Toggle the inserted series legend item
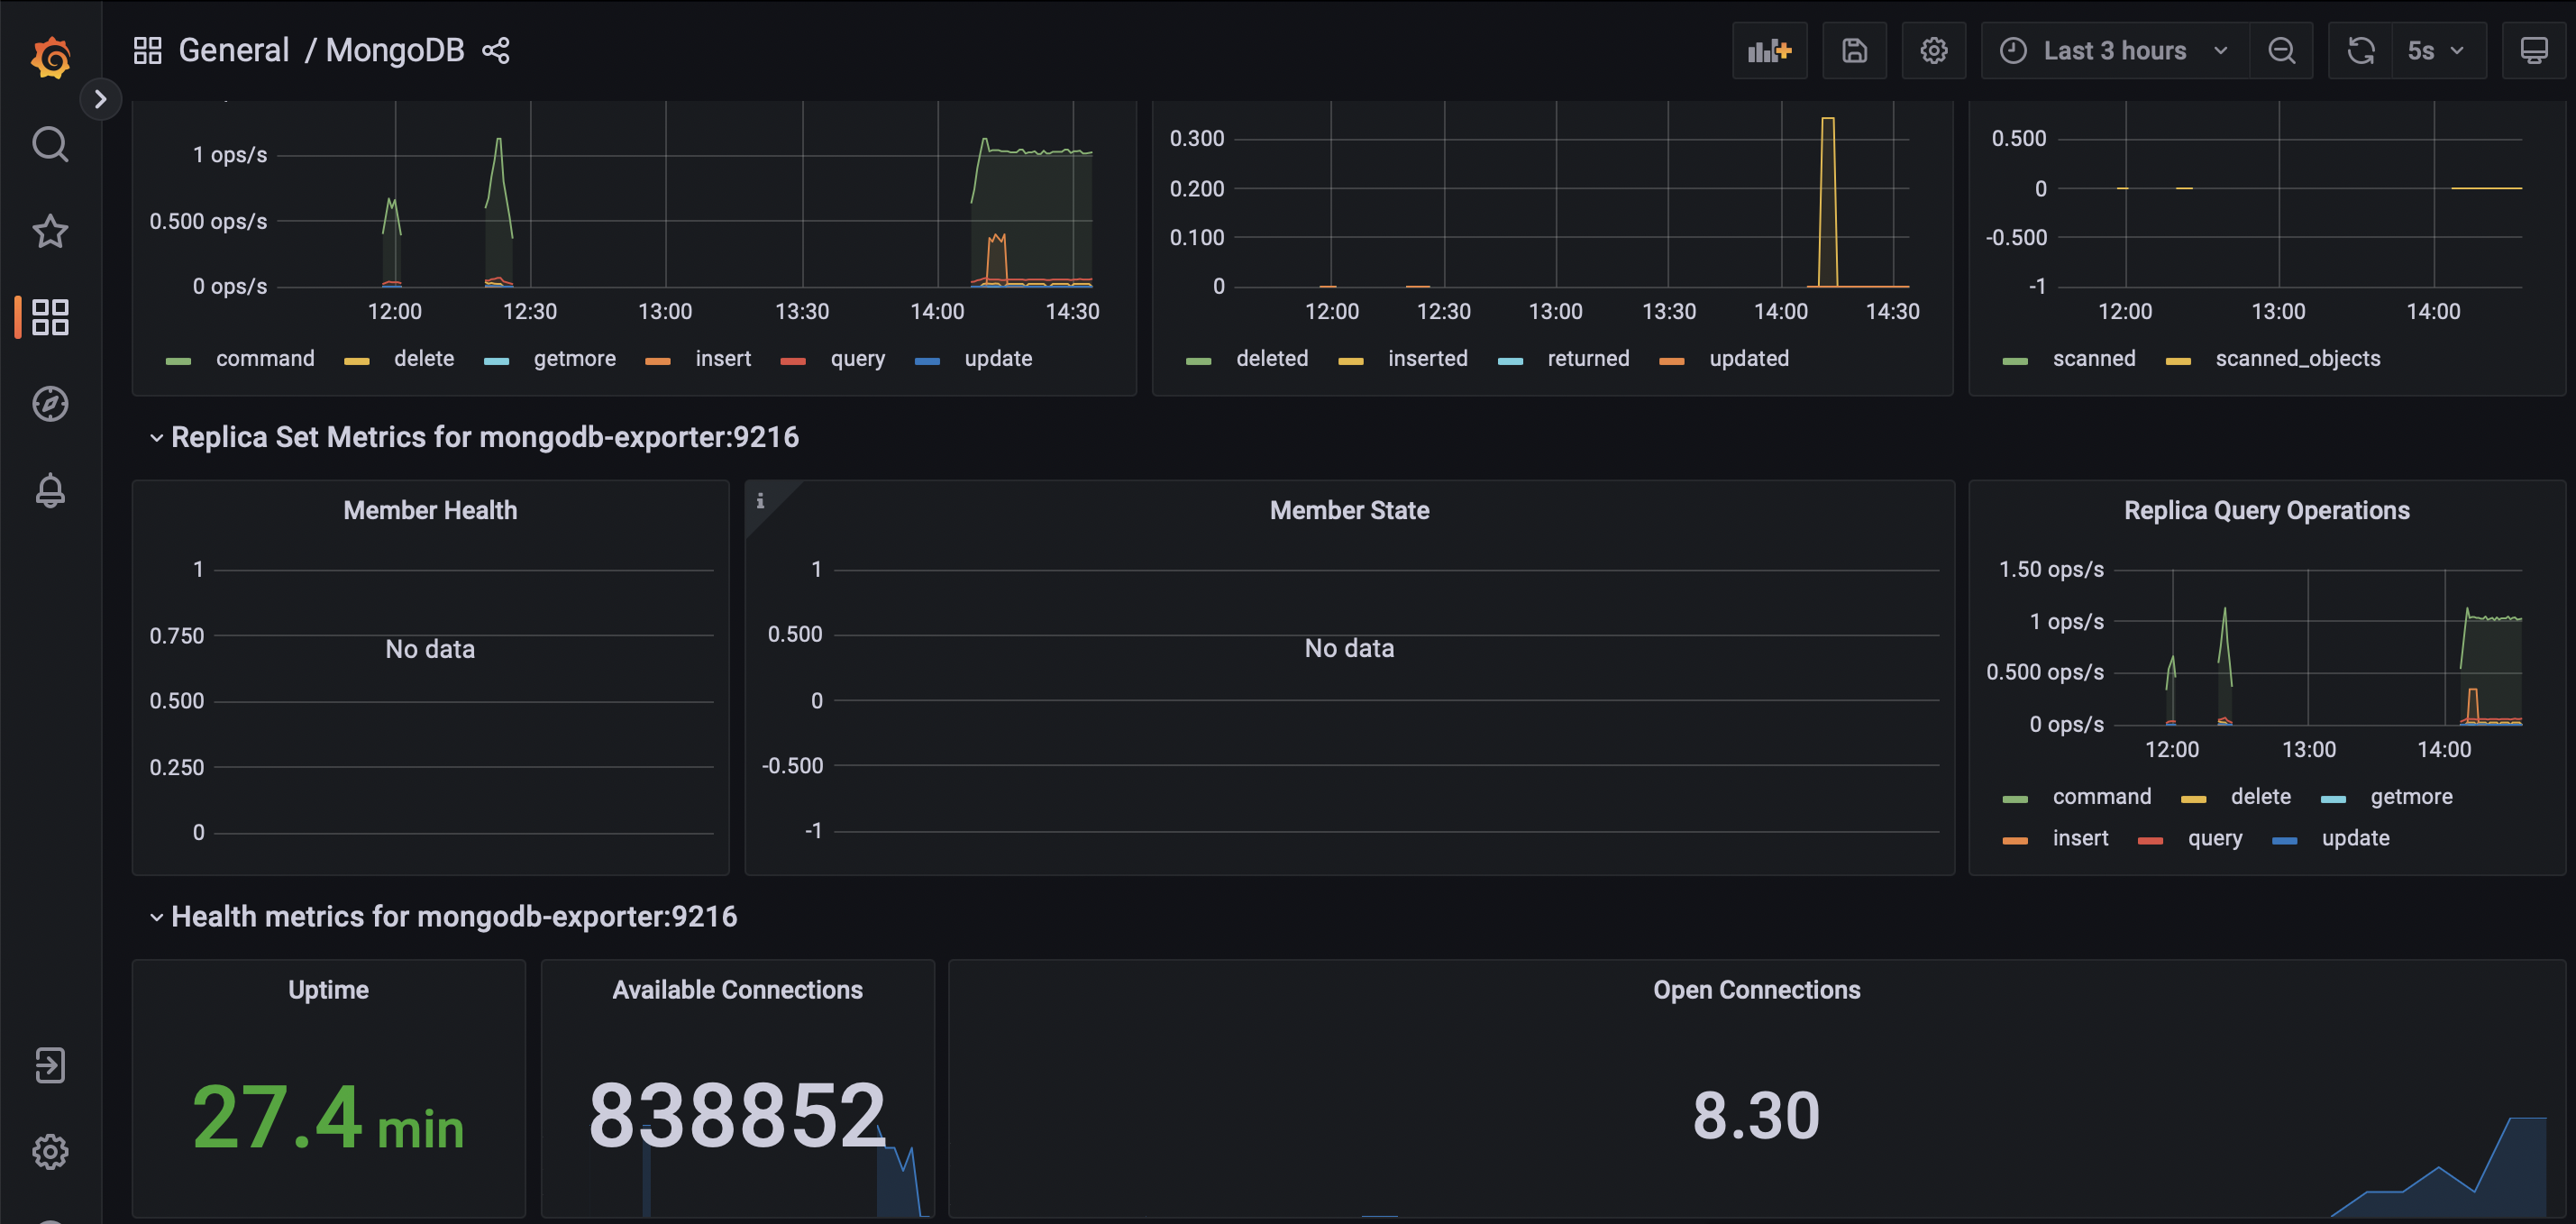2576x1224 pixels. coord(1427,359)
